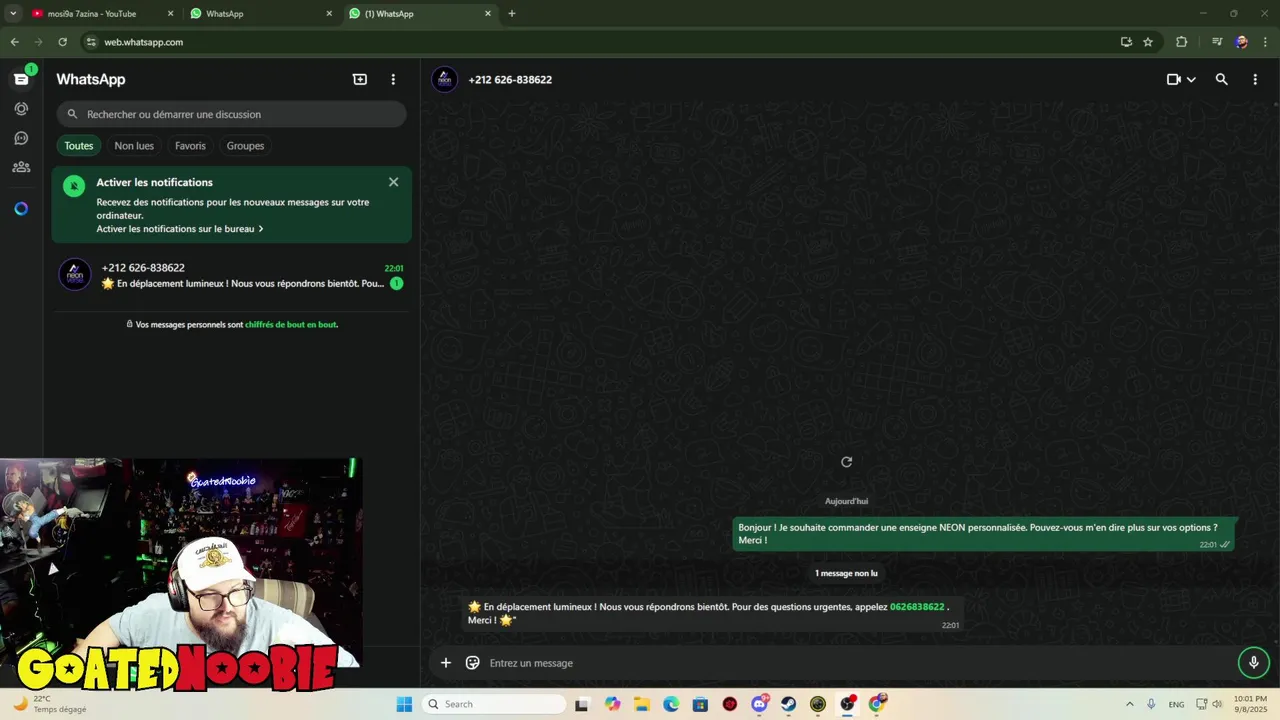Show hidden system tray icons chevron
The width and height of the screenshot is (1280, 720).
(1130, 704)
